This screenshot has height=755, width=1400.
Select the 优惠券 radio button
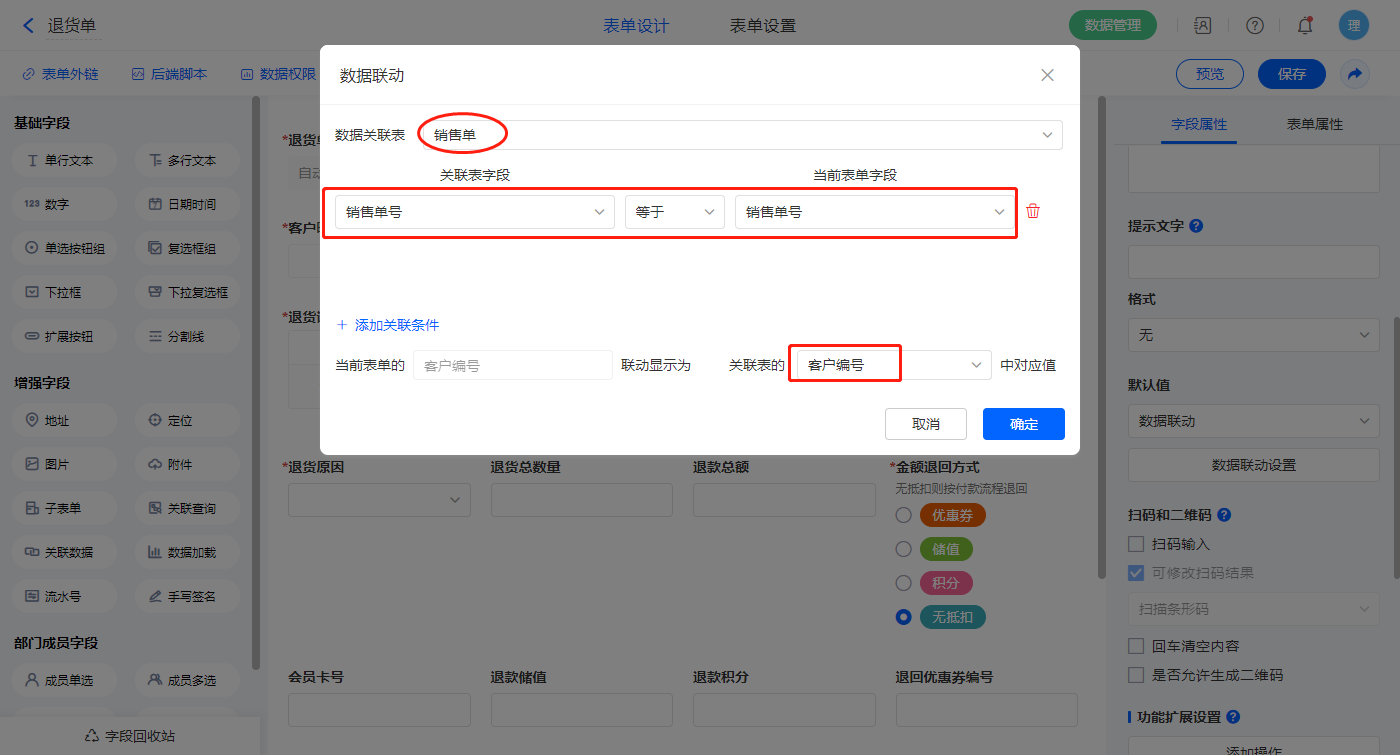coord(903,515)
